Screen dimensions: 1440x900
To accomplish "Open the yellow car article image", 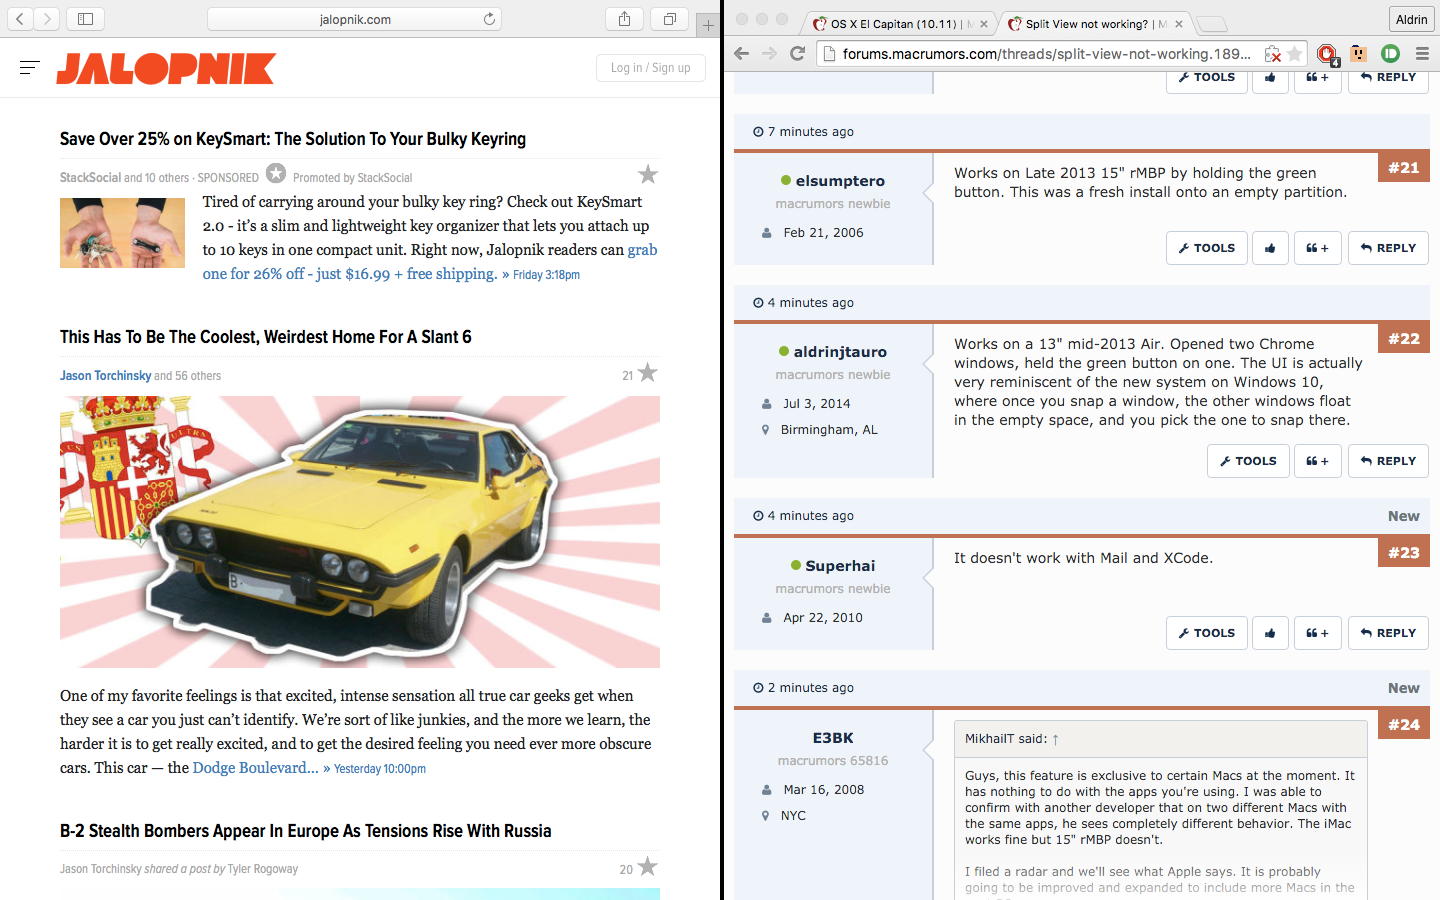I will pos(360,532).
